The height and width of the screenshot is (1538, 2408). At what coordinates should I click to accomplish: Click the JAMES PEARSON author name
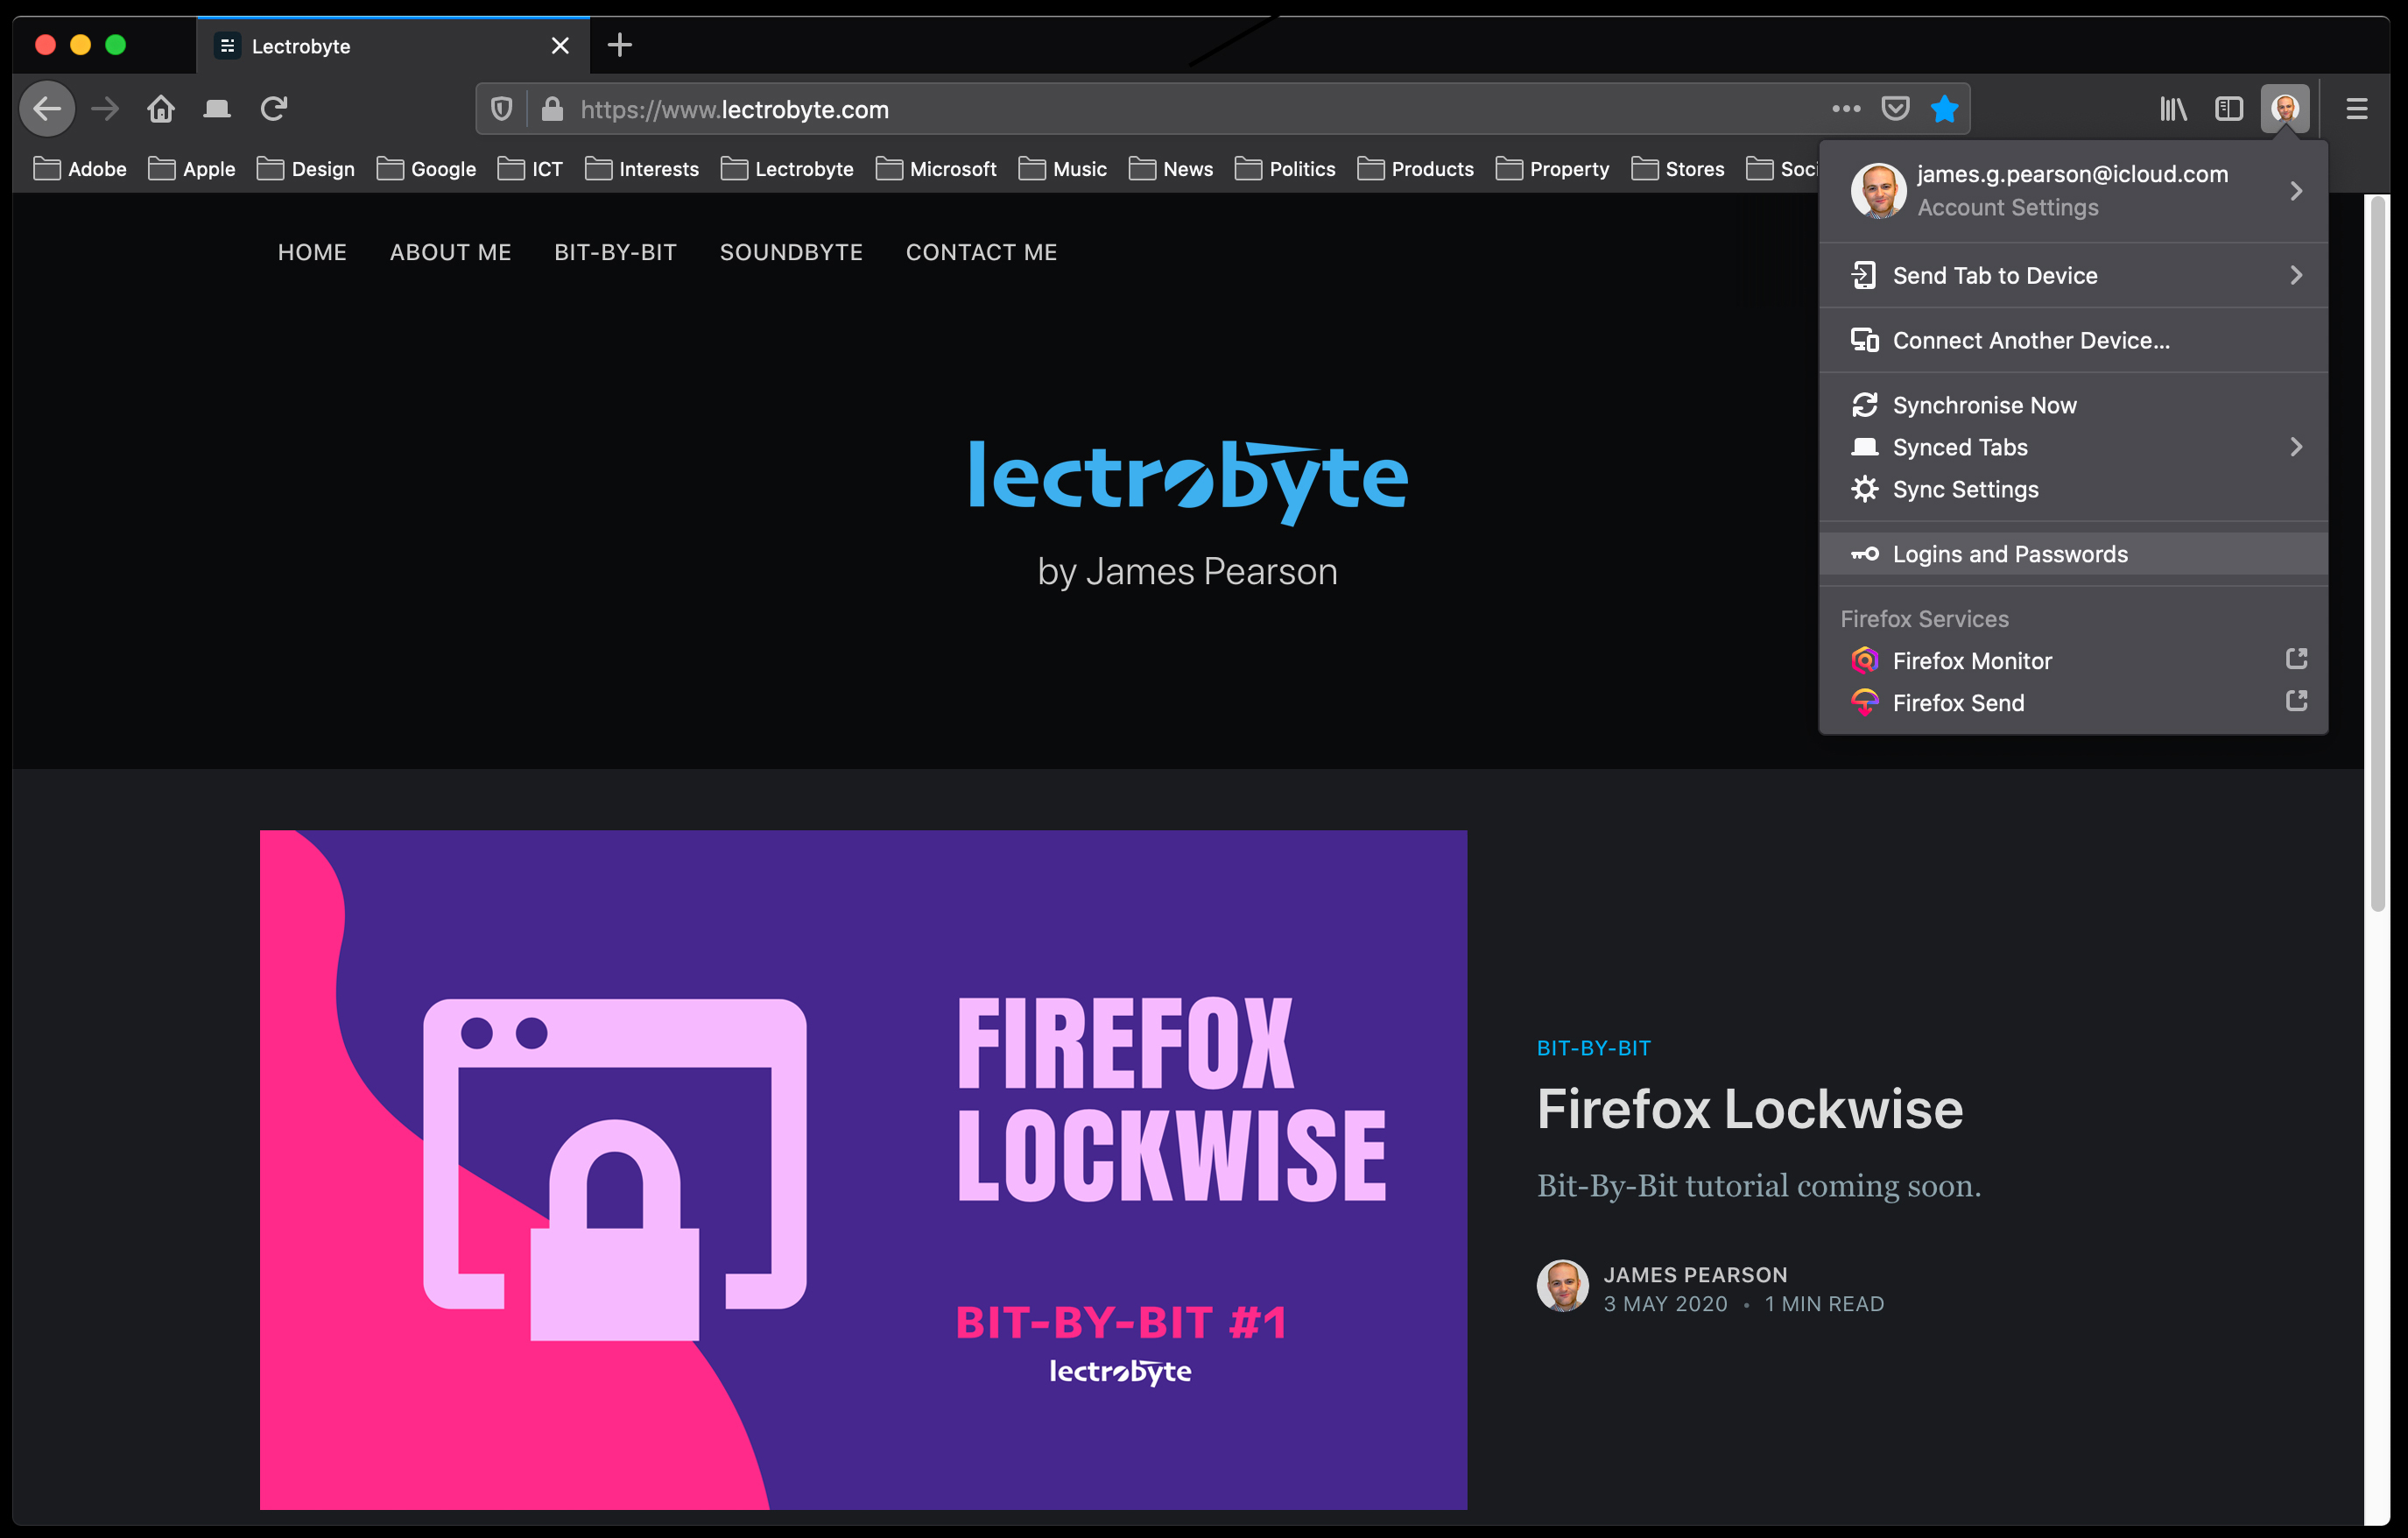pyautogui.click(x=1696, y=1275)
